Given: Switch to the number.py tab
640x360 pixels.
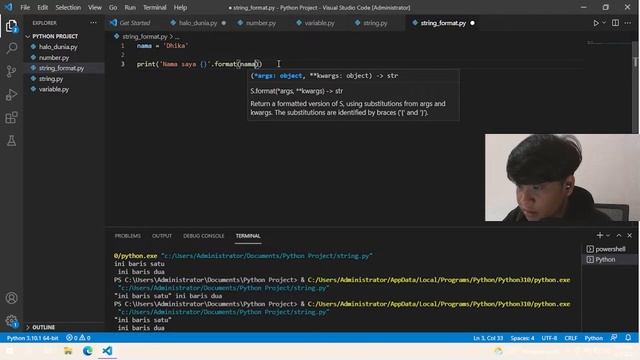Looking at the screenshot, I should pyautogui.click(x=260, y=23).
